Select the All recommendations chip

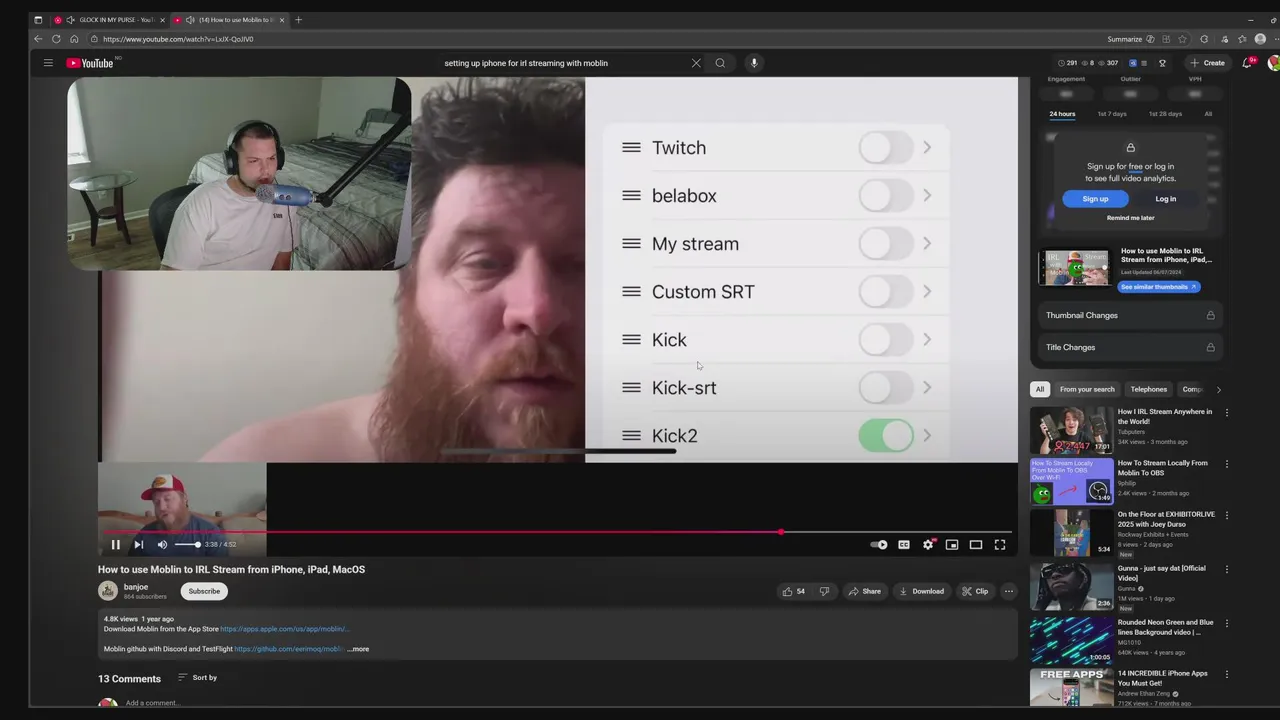(1040, 389)
